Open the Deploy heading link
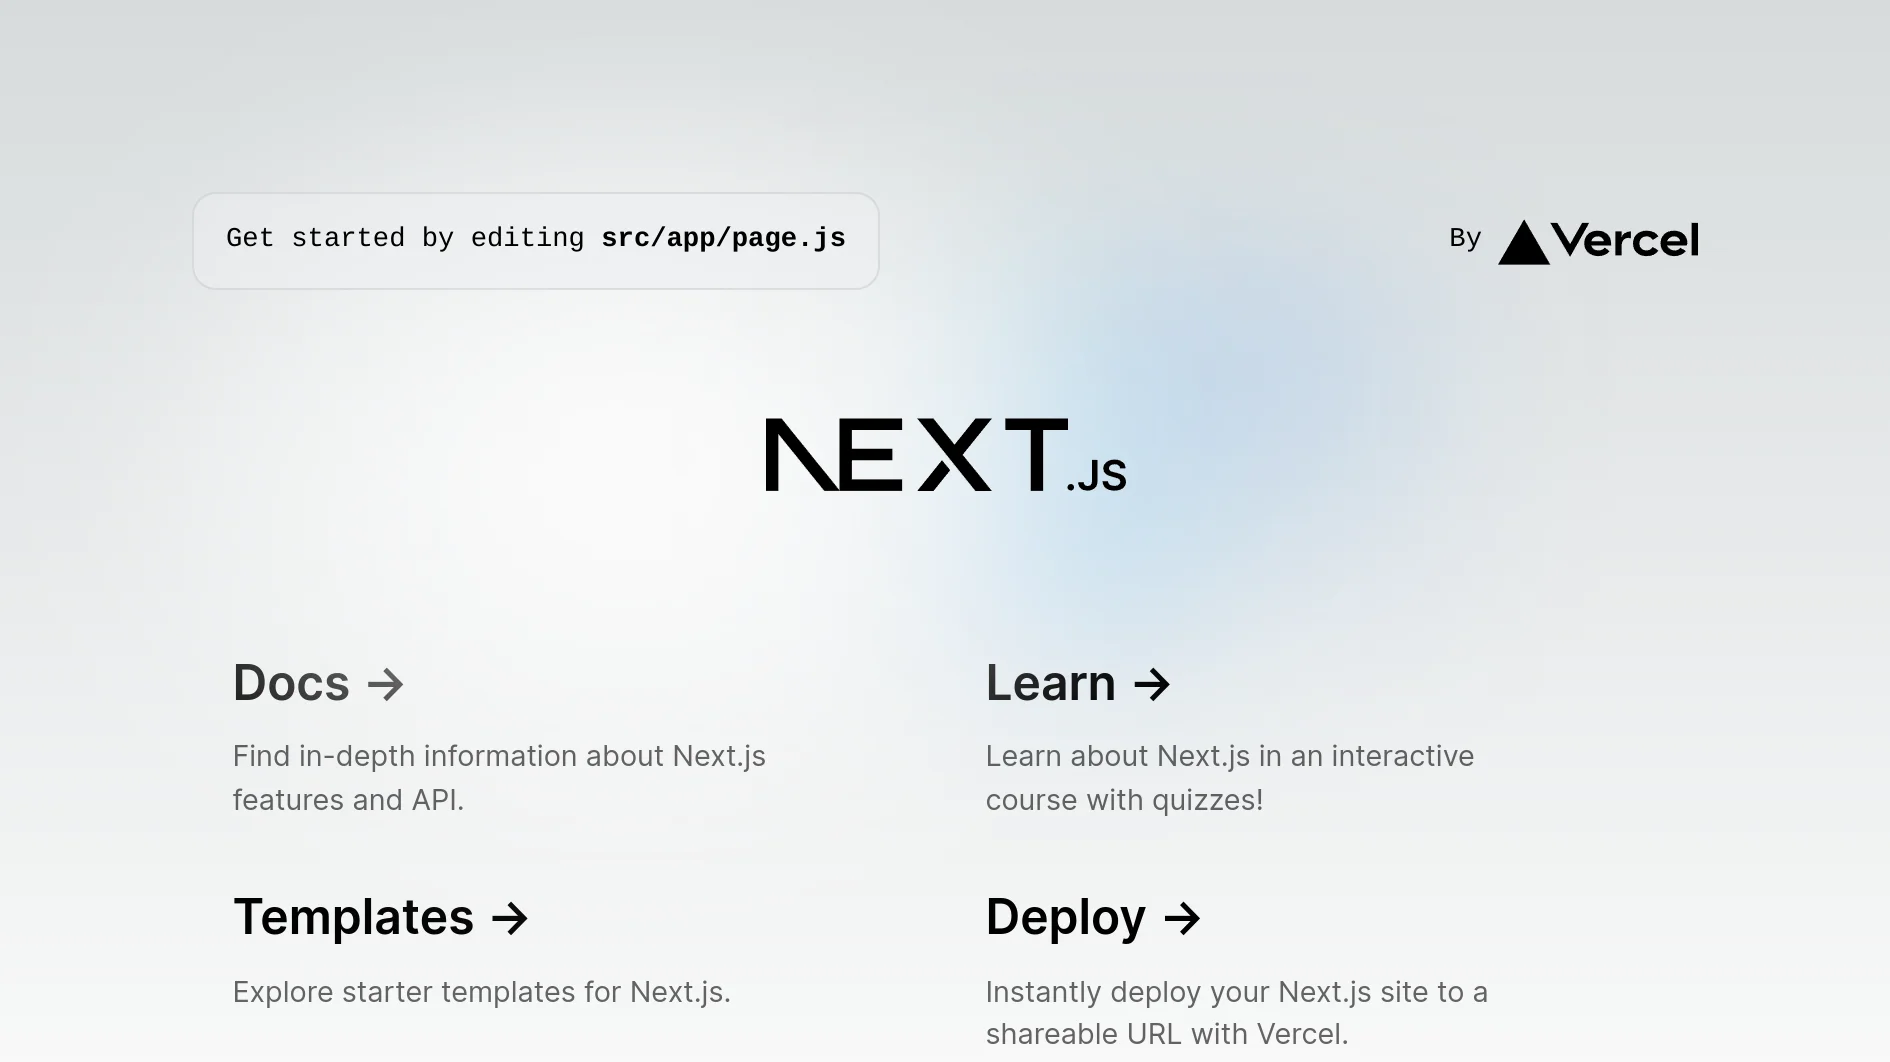 coord(1093,918)
